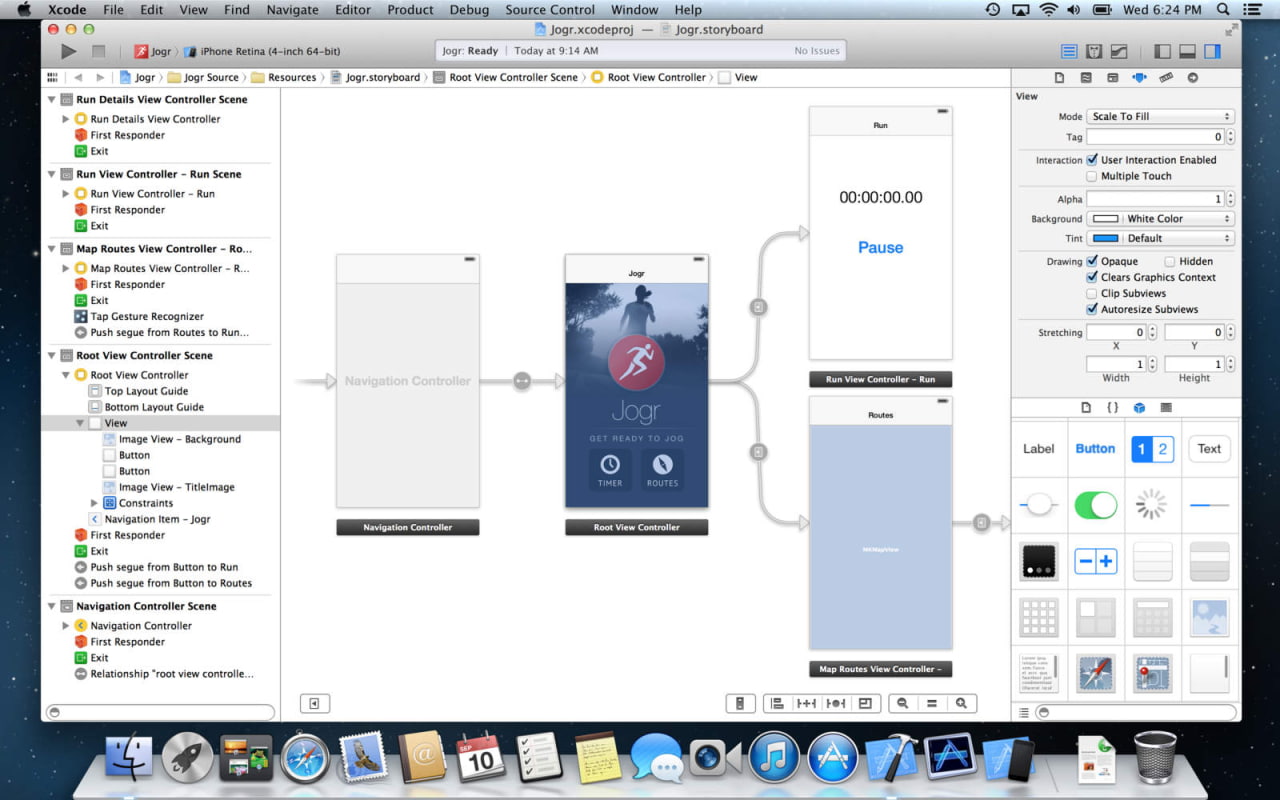Disable User Interaction Enabled checkbox

tap(1092, 160)
